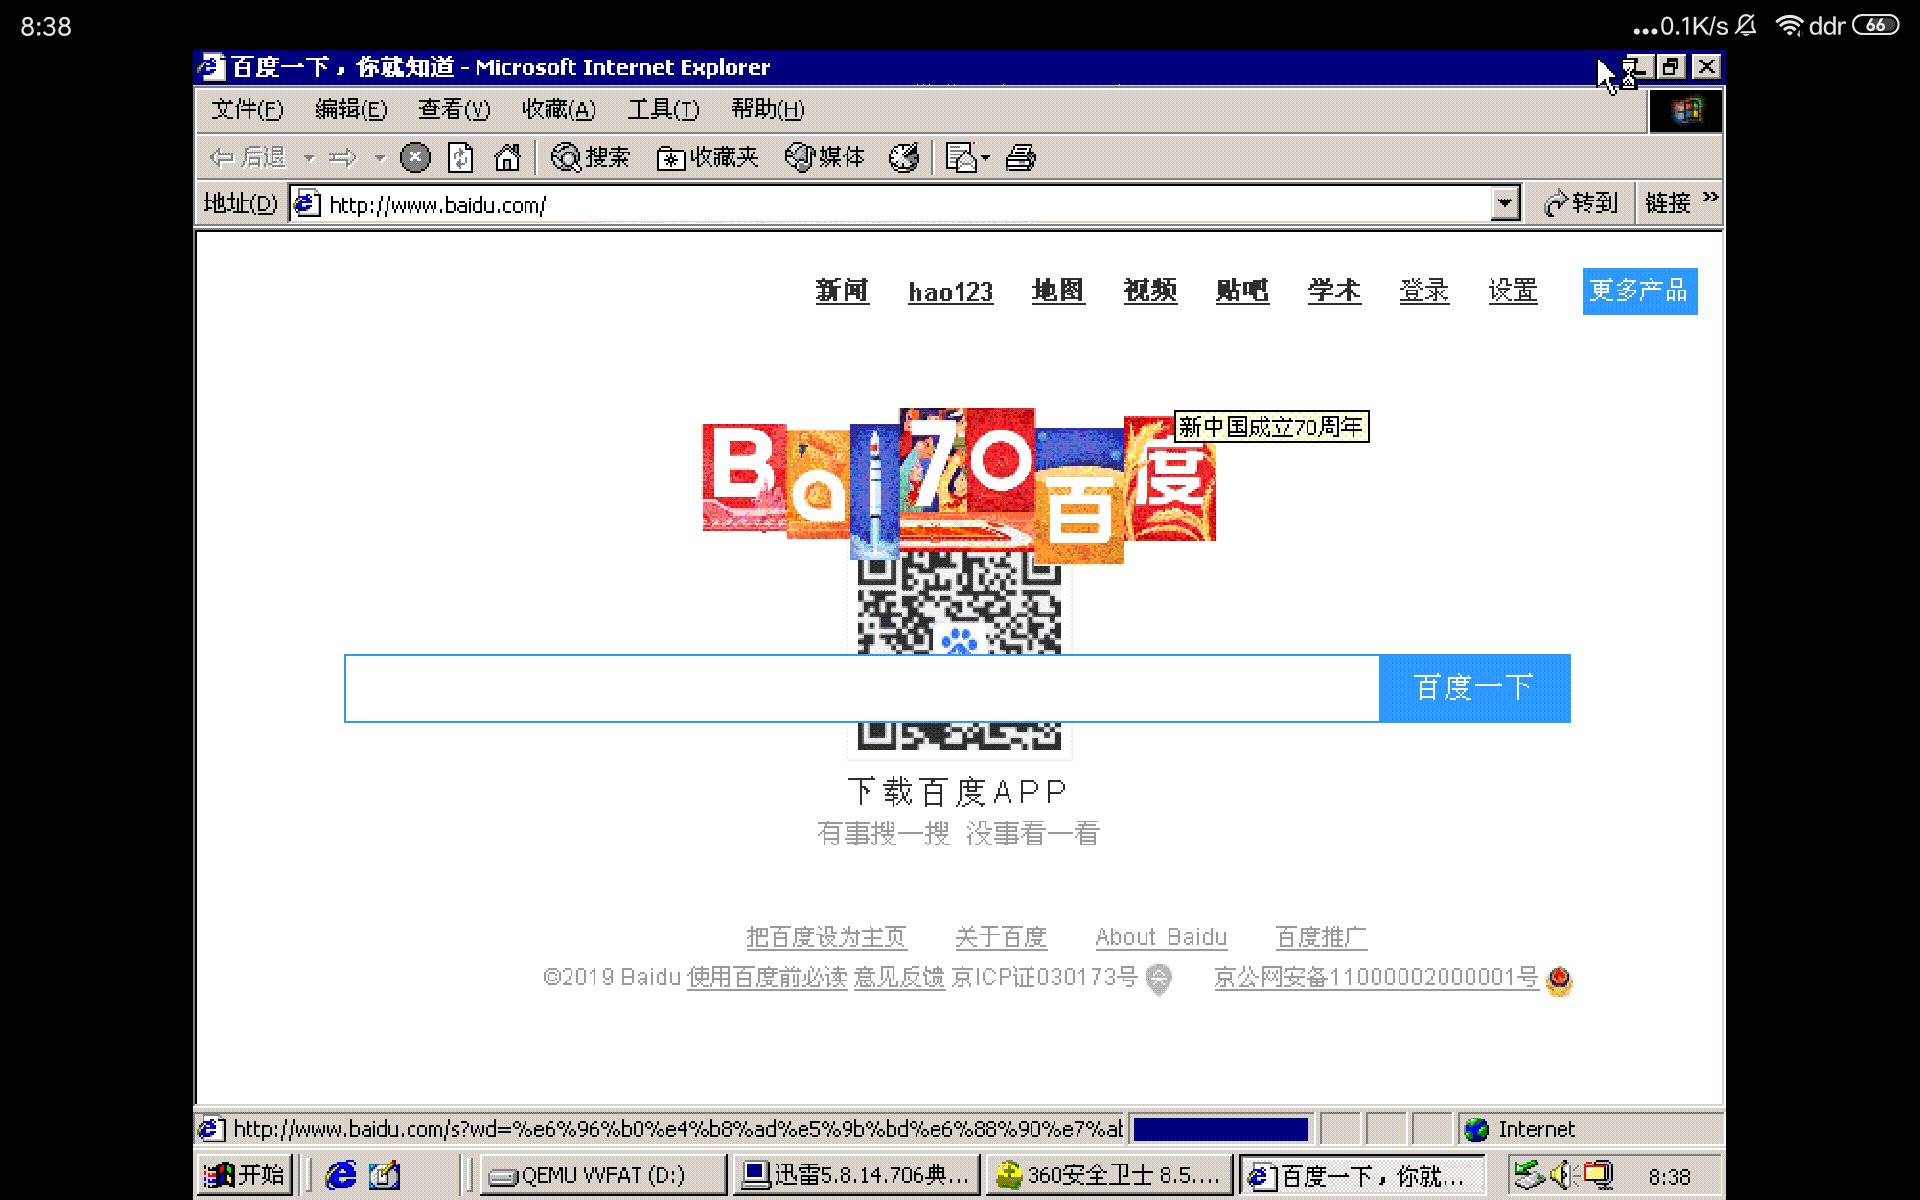
Task: Open the 媒体 media panel
Action: pos(823,157)
